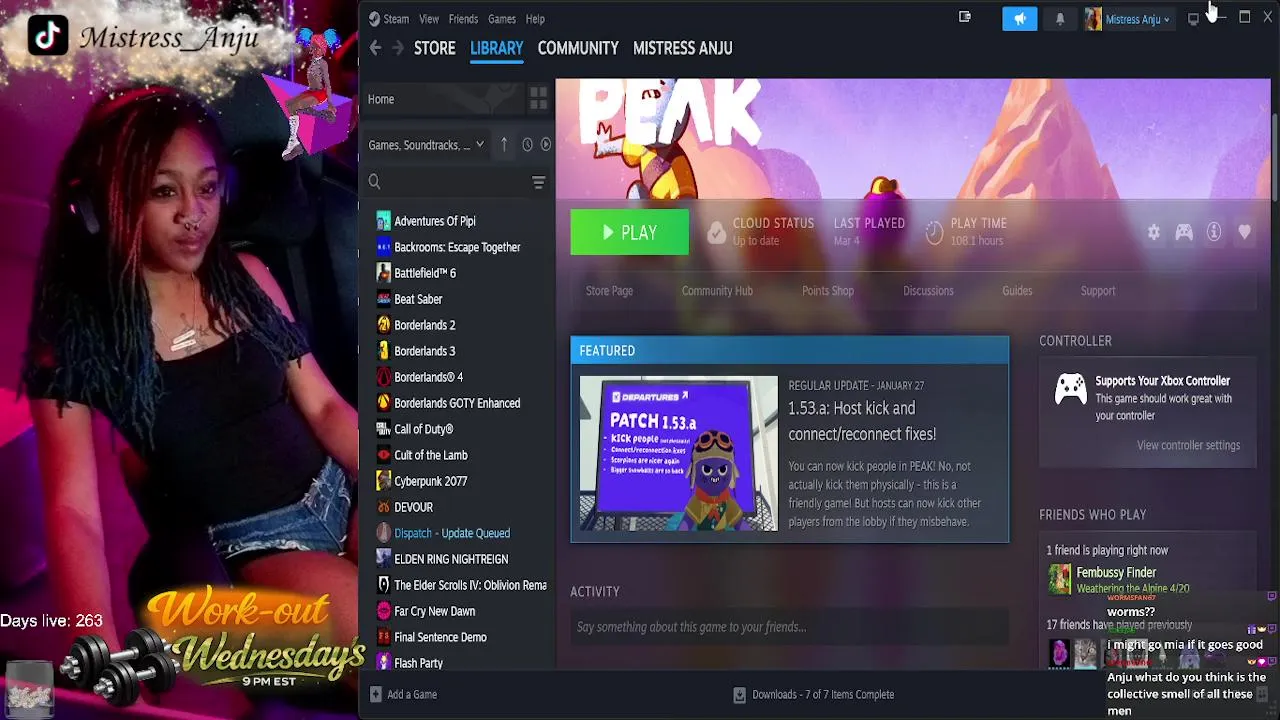Image resolution: width=1280 pixels, height=720 pixels.
Task: Click the activity status input field
Action: [790, 627]
